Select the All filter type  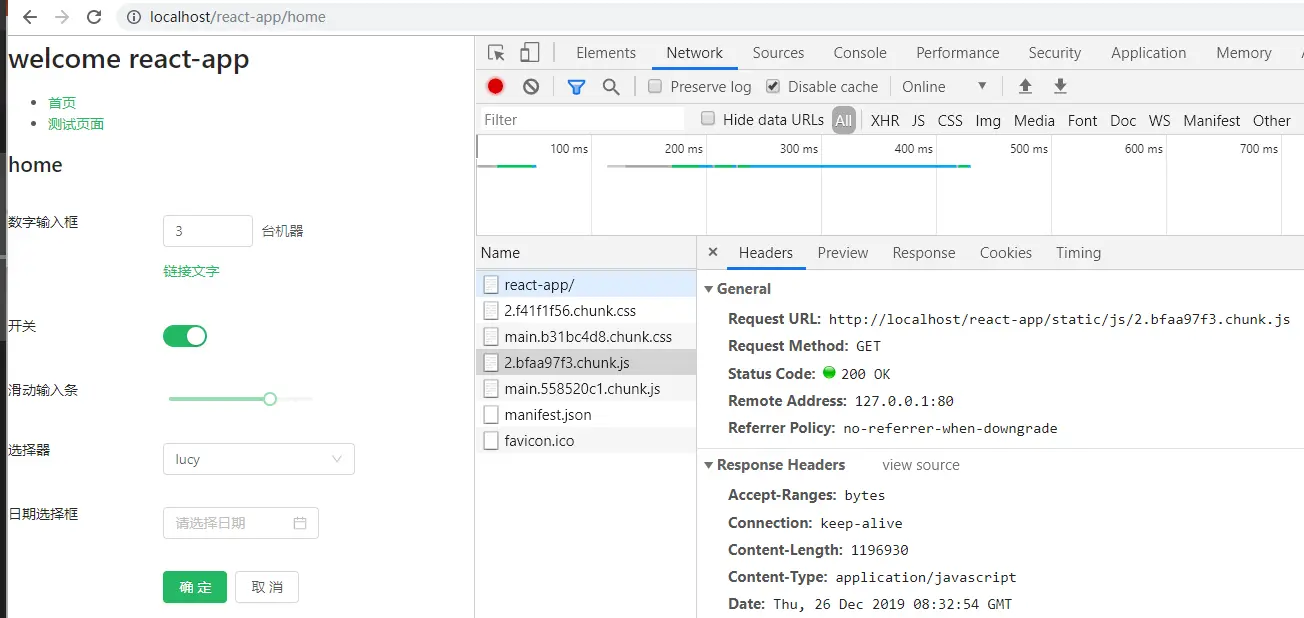tap(844, 120)
